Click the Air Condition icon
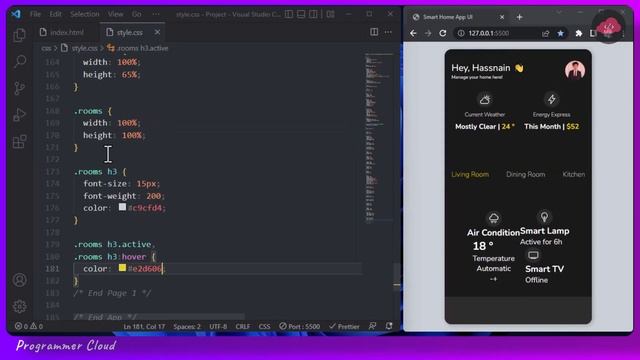The height and width of the screenshot is (360, 640). [493, 218]
